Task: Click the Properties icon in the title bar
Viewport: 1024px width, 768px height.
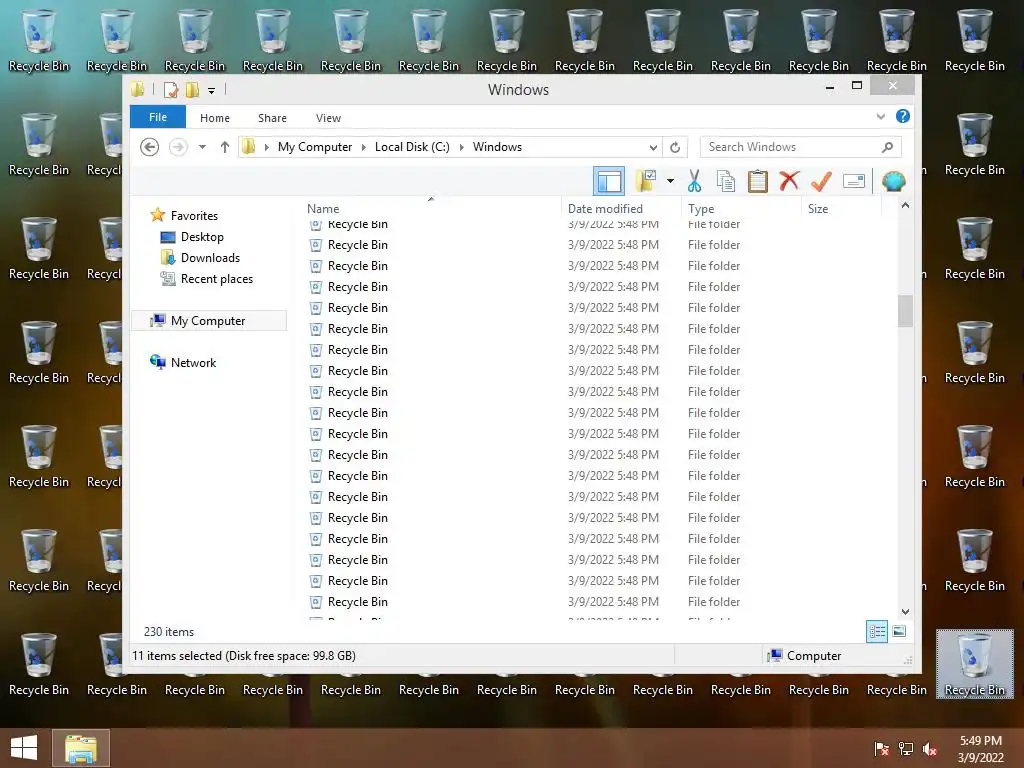Action: [x=170, y=89]
